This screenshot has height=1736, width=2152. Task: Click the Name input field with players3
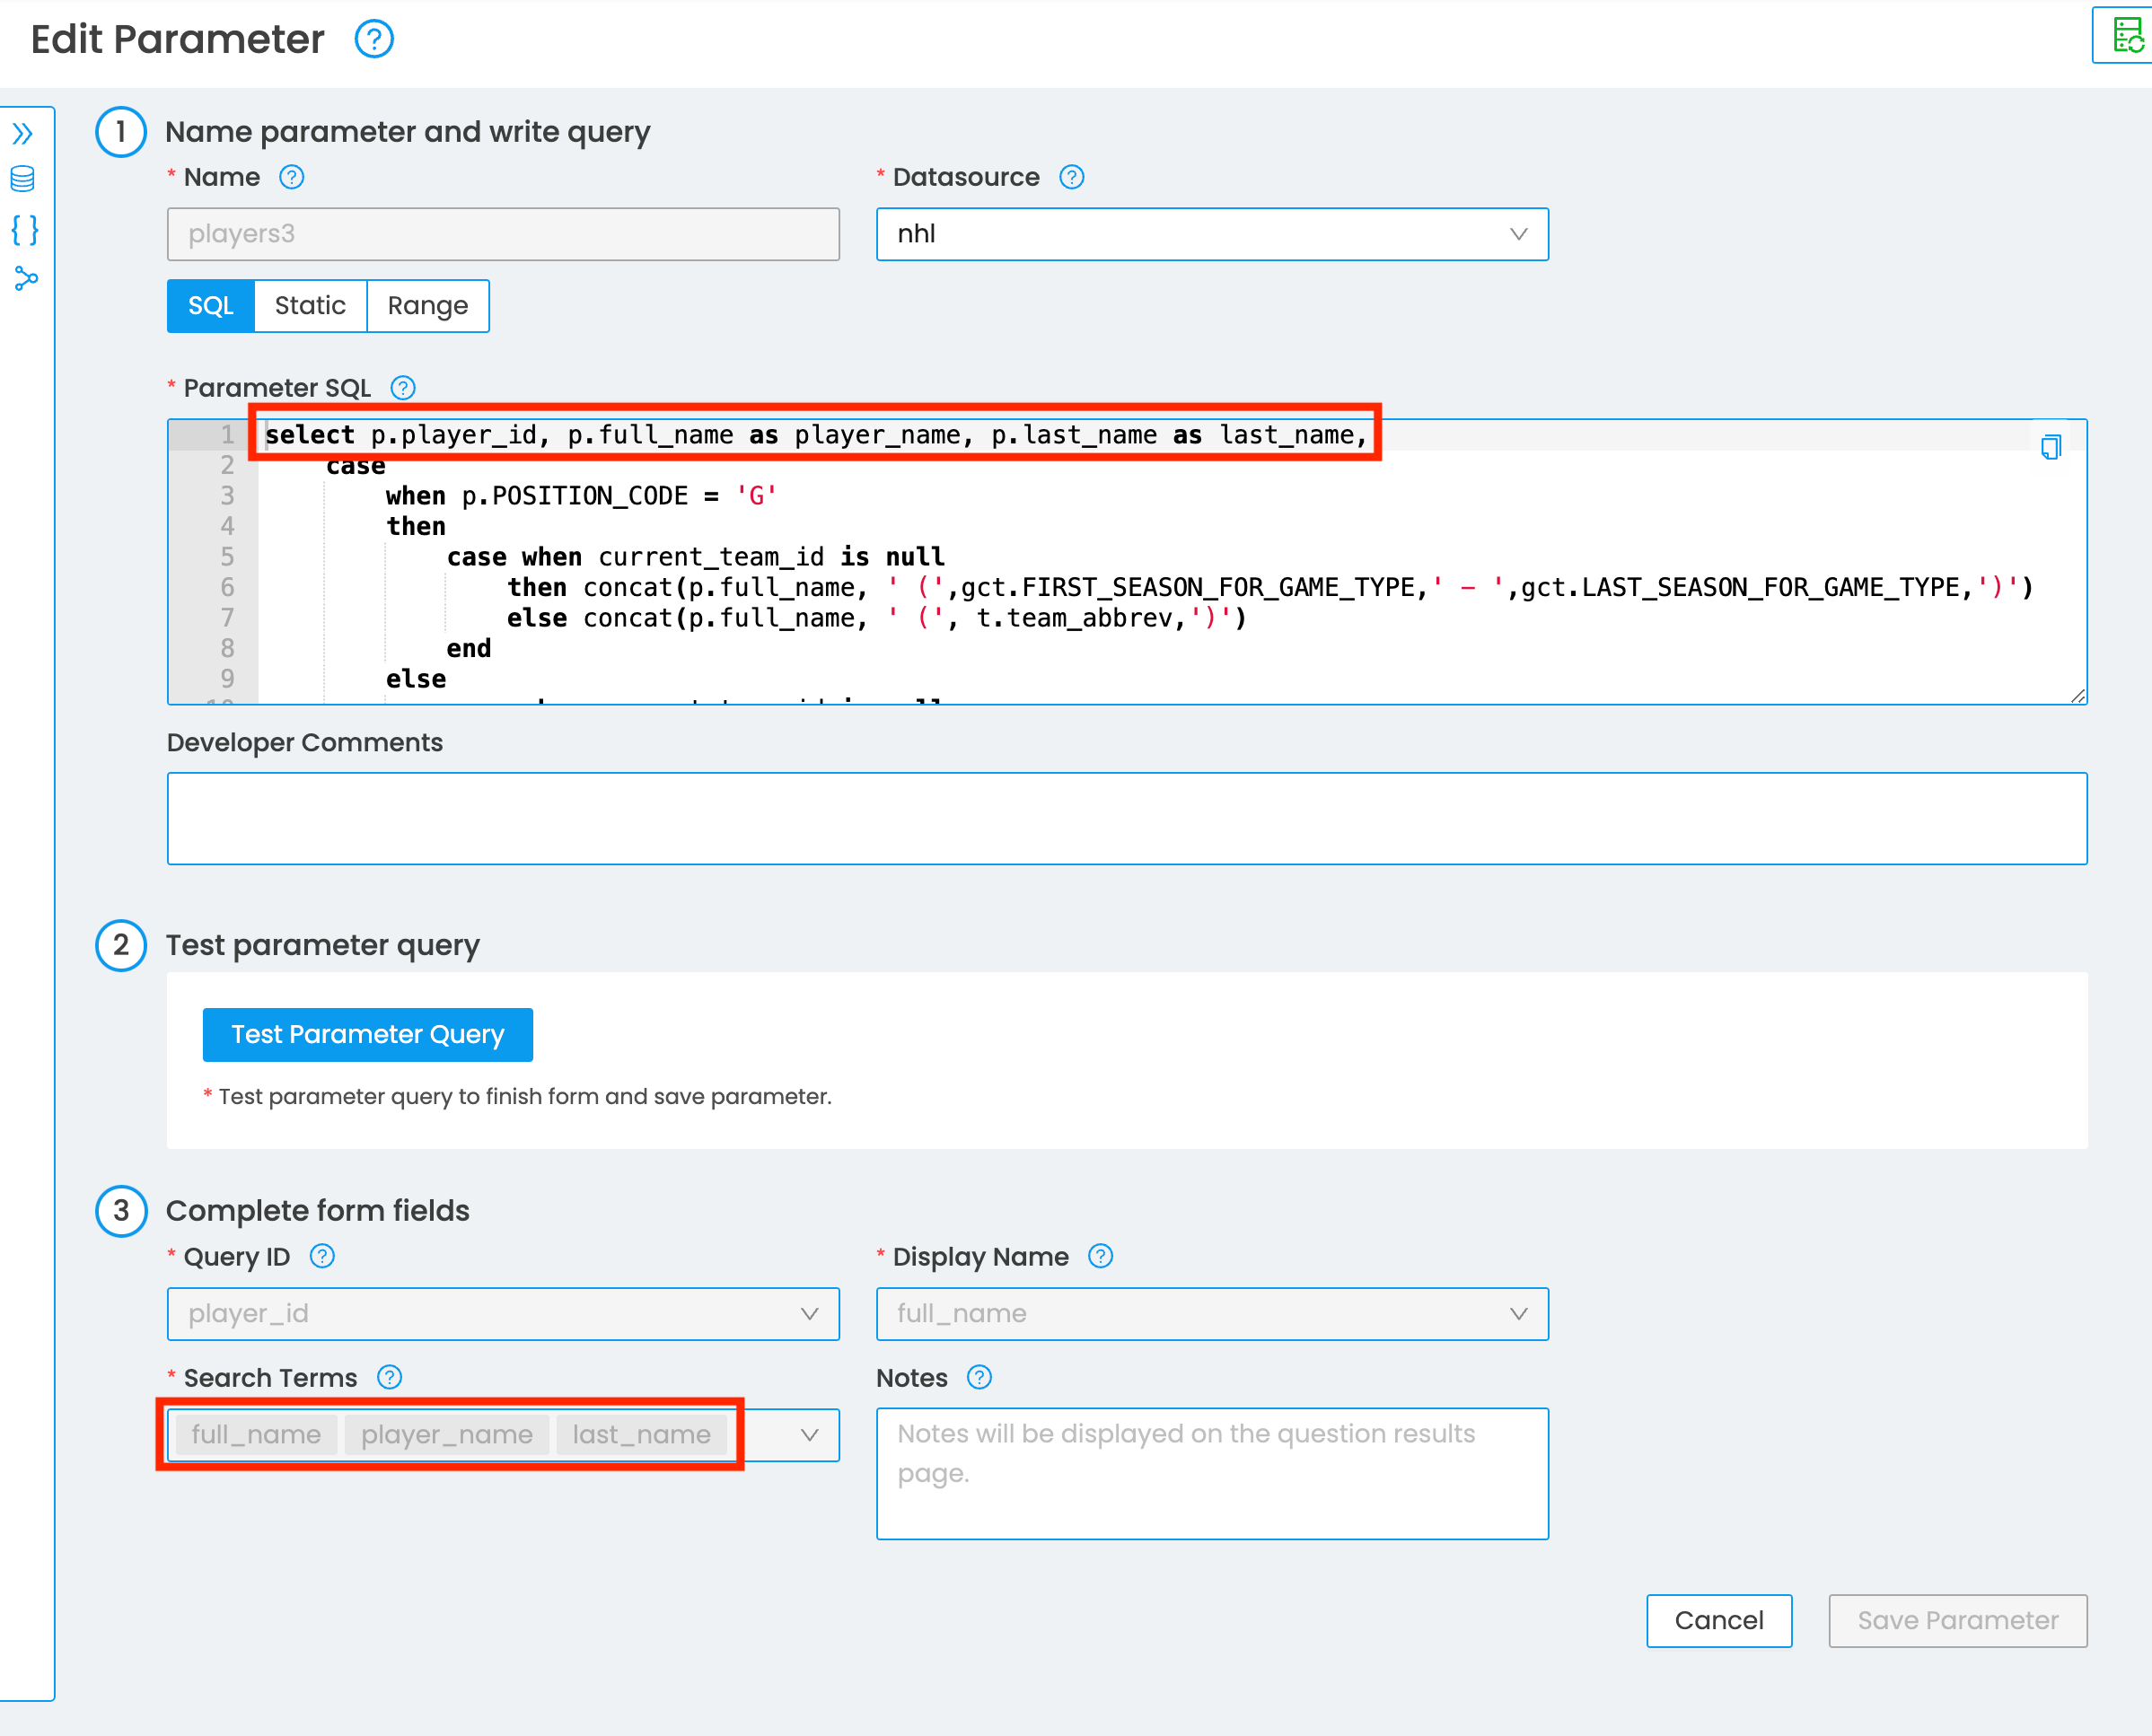coord(503,234)
